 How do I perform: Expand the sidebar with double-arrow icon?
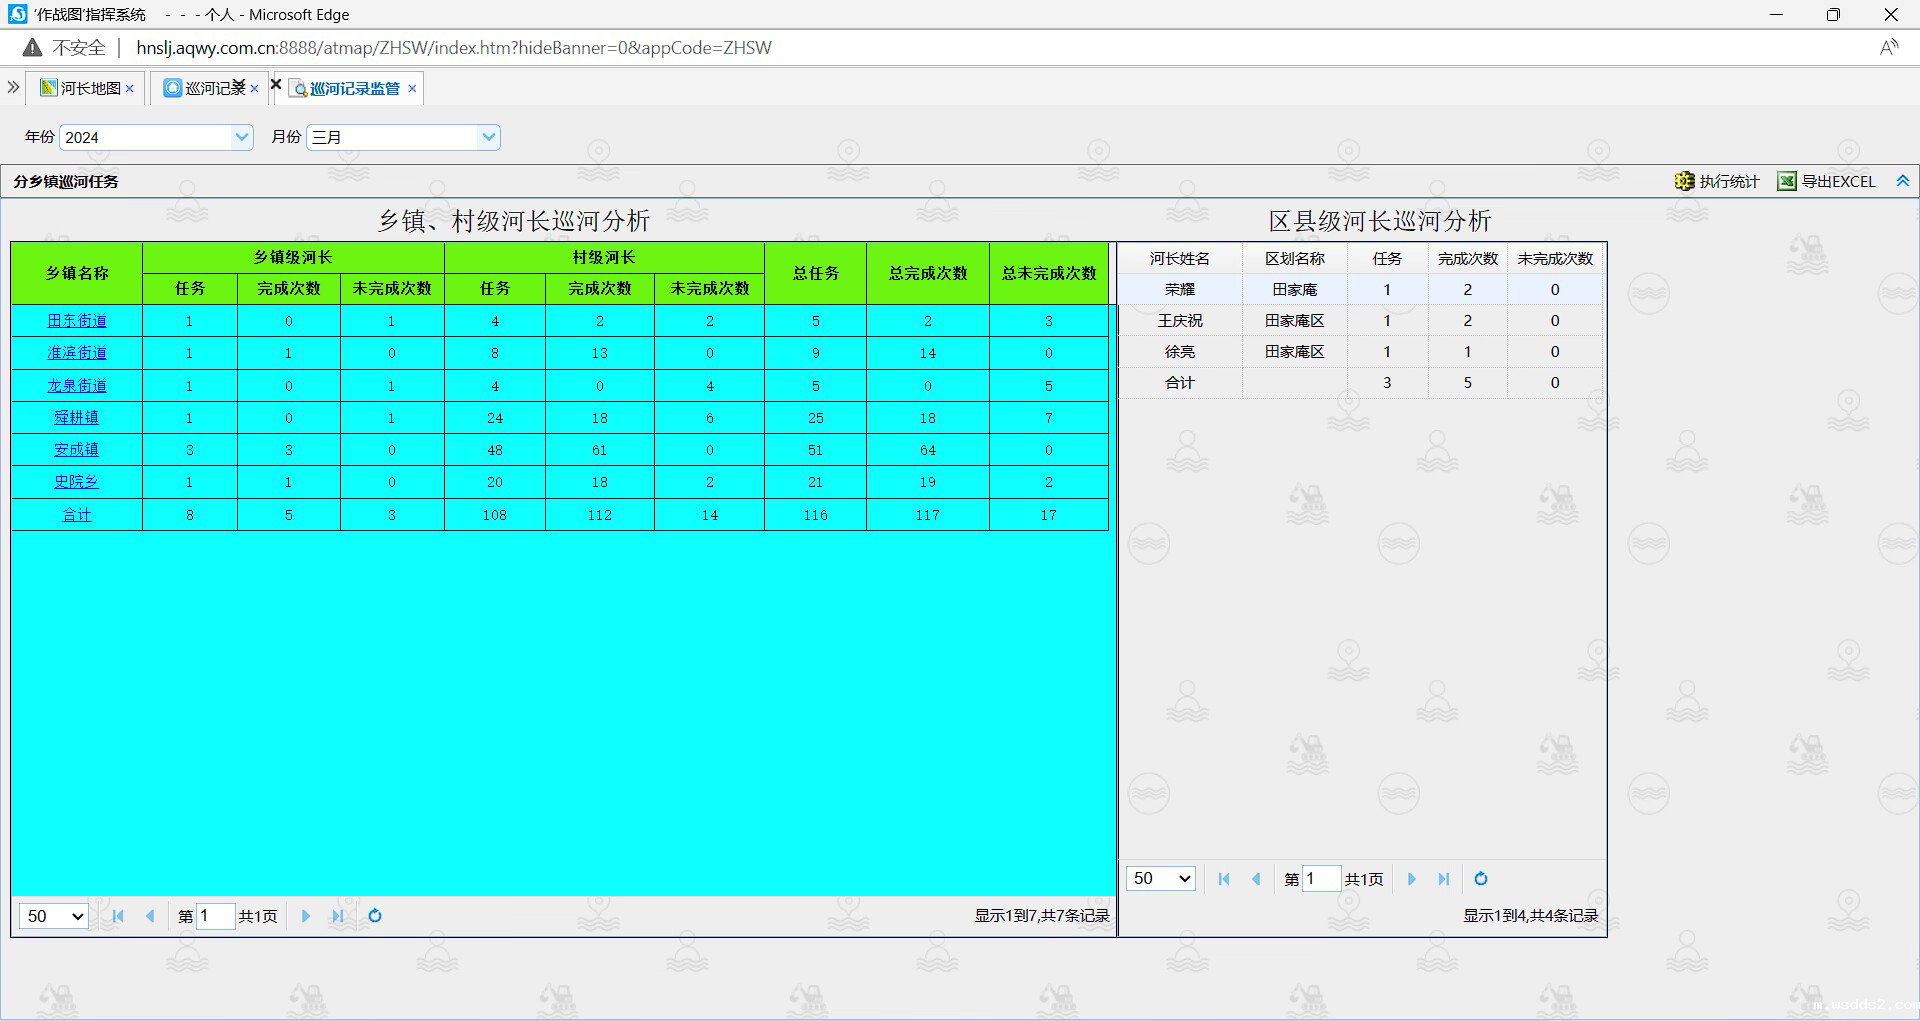pos(13,88)
